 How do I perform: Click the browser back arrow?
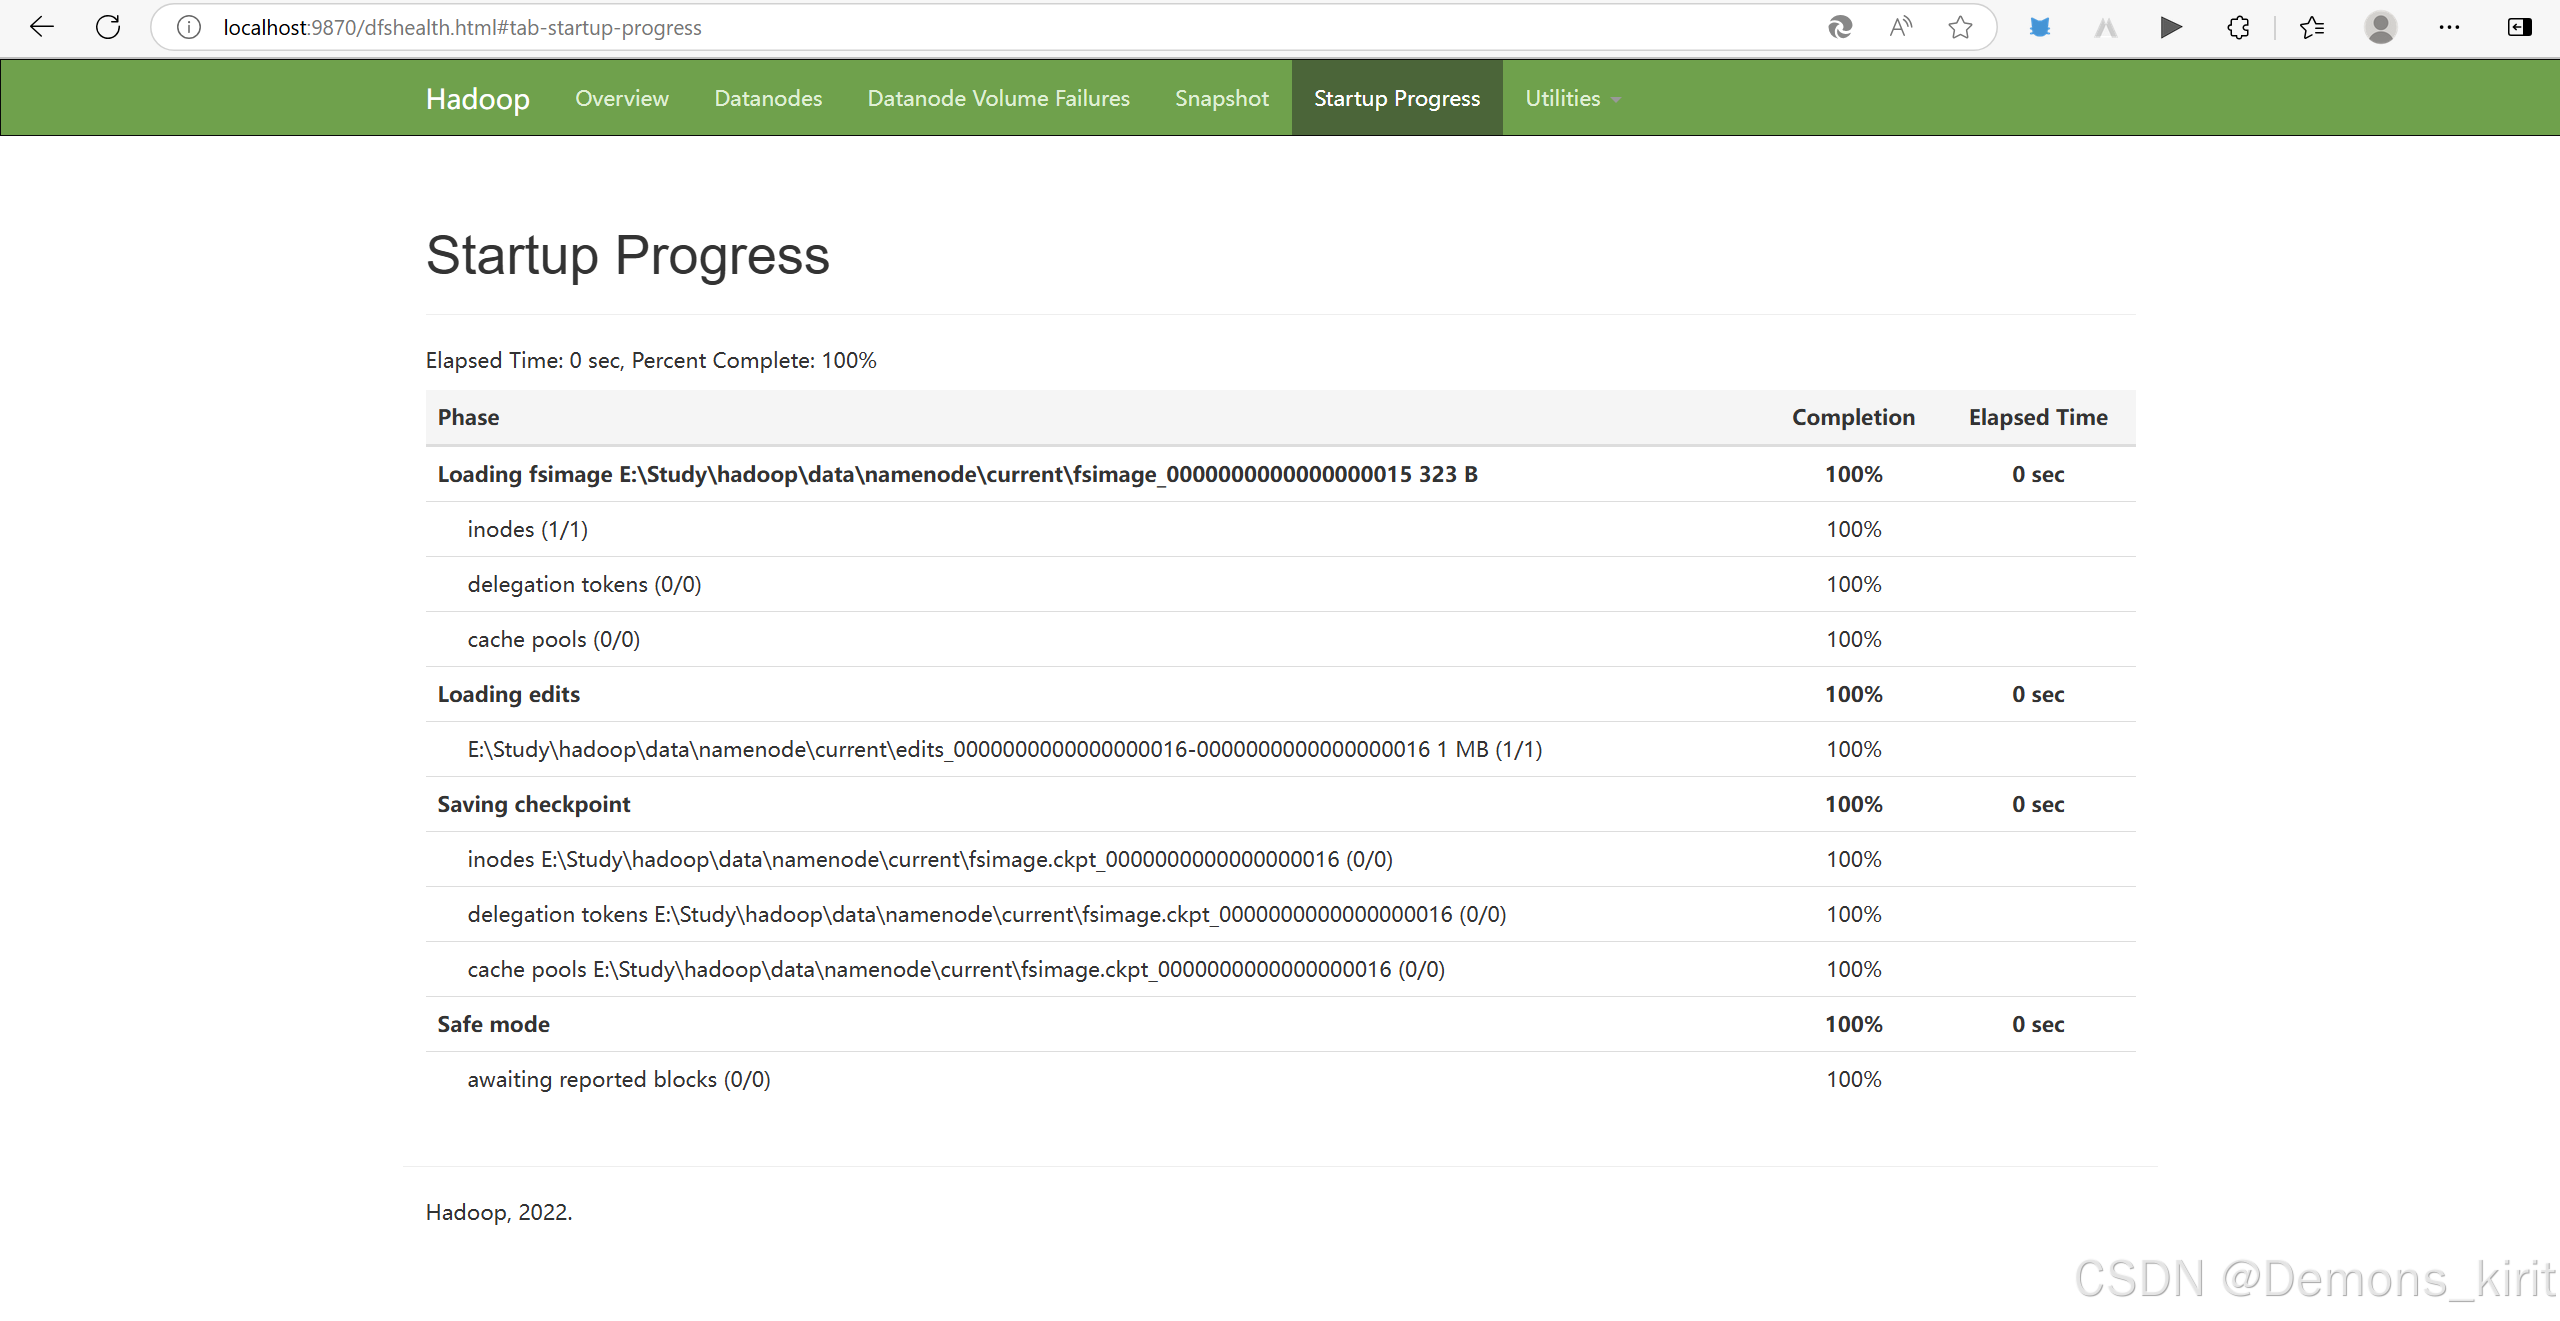click(x=42, y=27)
